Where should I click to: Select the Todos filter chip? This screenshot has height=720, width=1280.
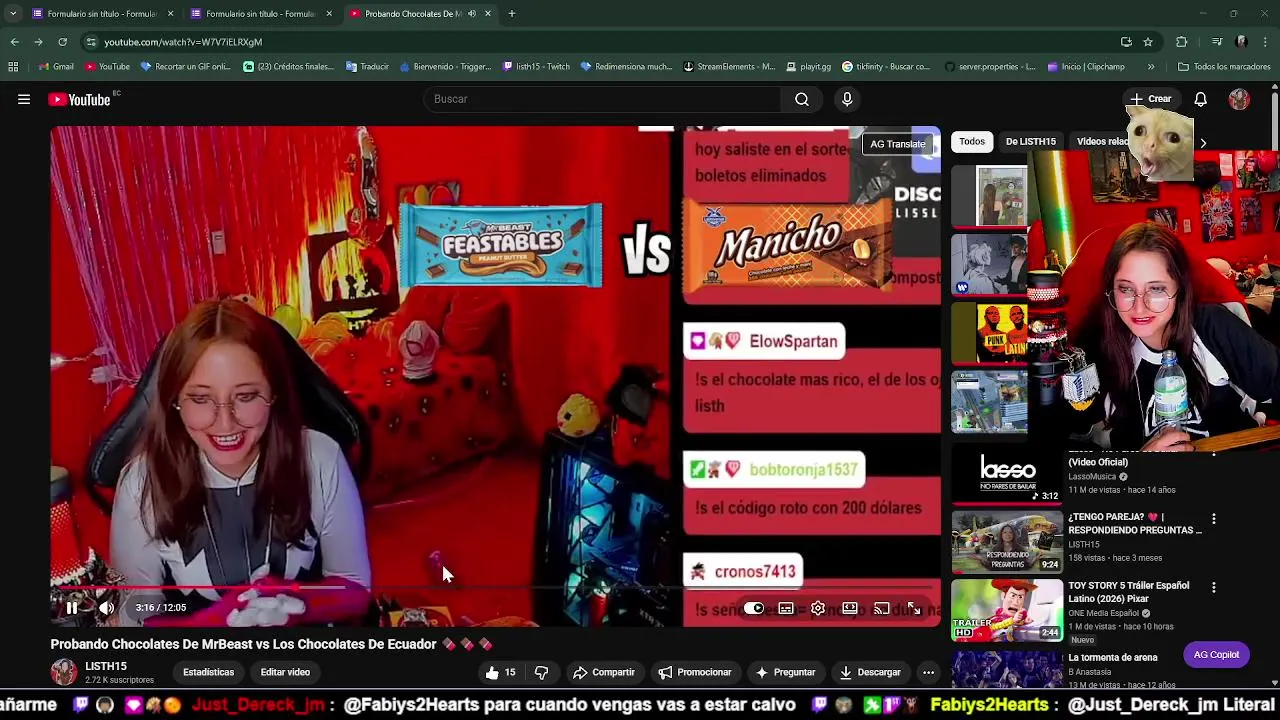[972, 141]
